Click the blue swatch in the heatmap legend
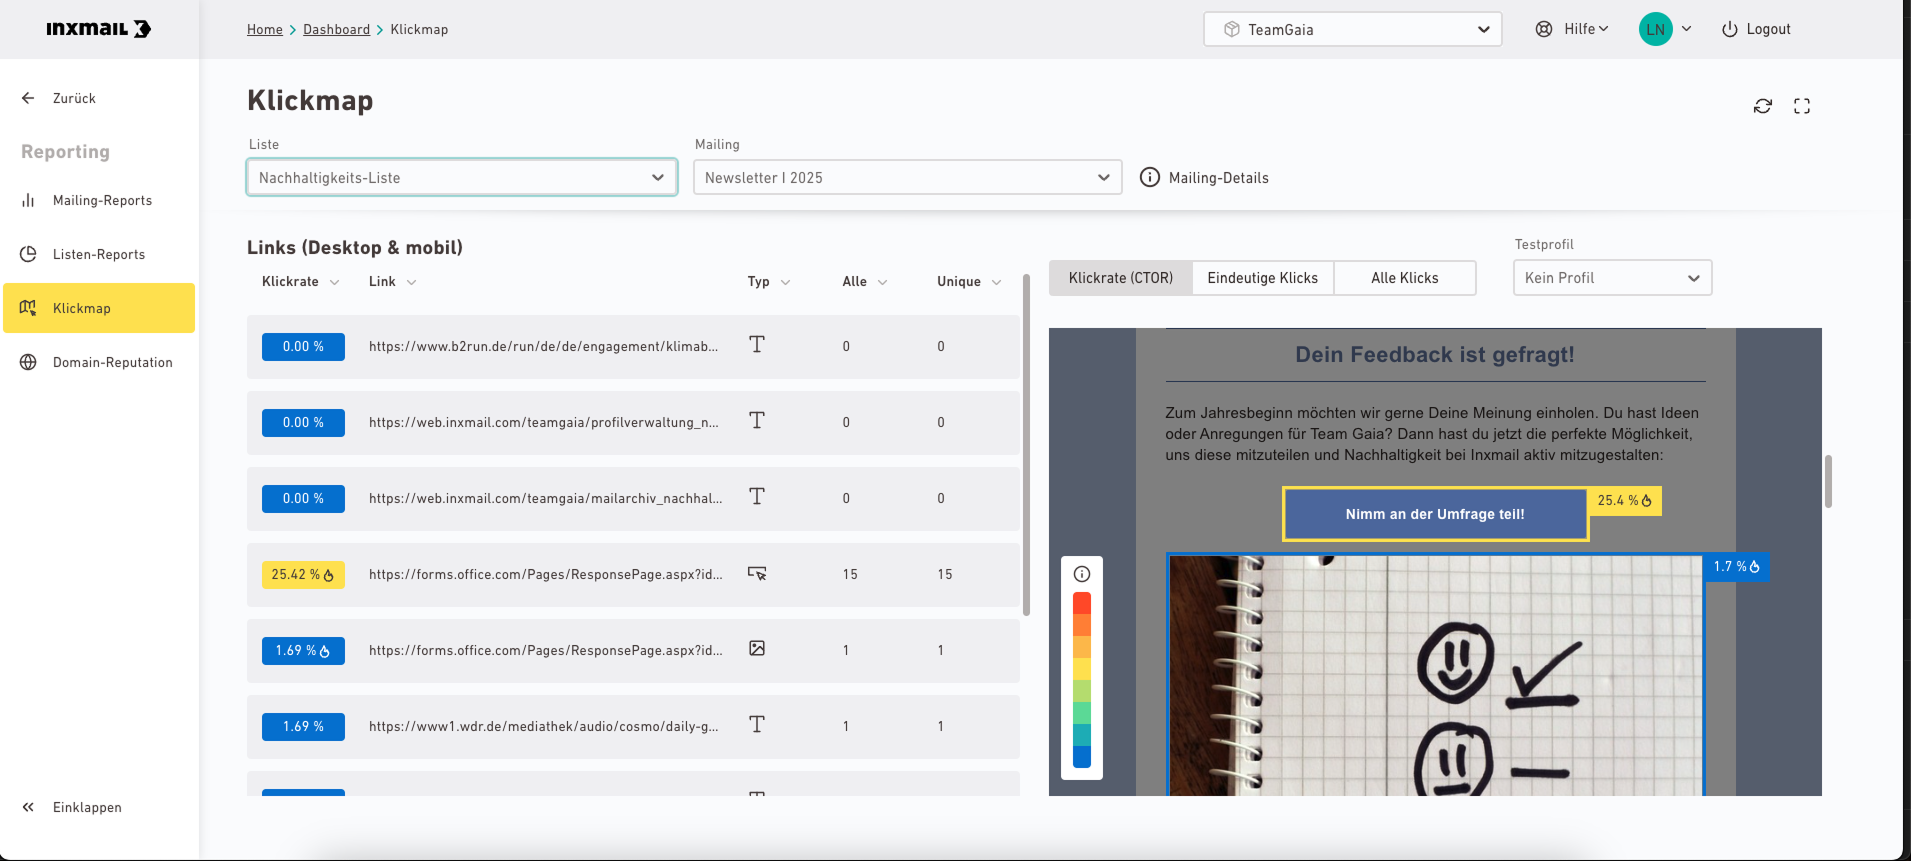This screenshot has width=1911, height=861. tap(1082, 757)
